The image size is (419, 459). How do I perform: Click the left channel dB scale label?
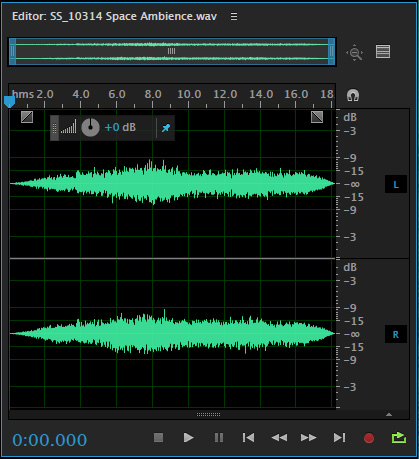tap(350, 117)
